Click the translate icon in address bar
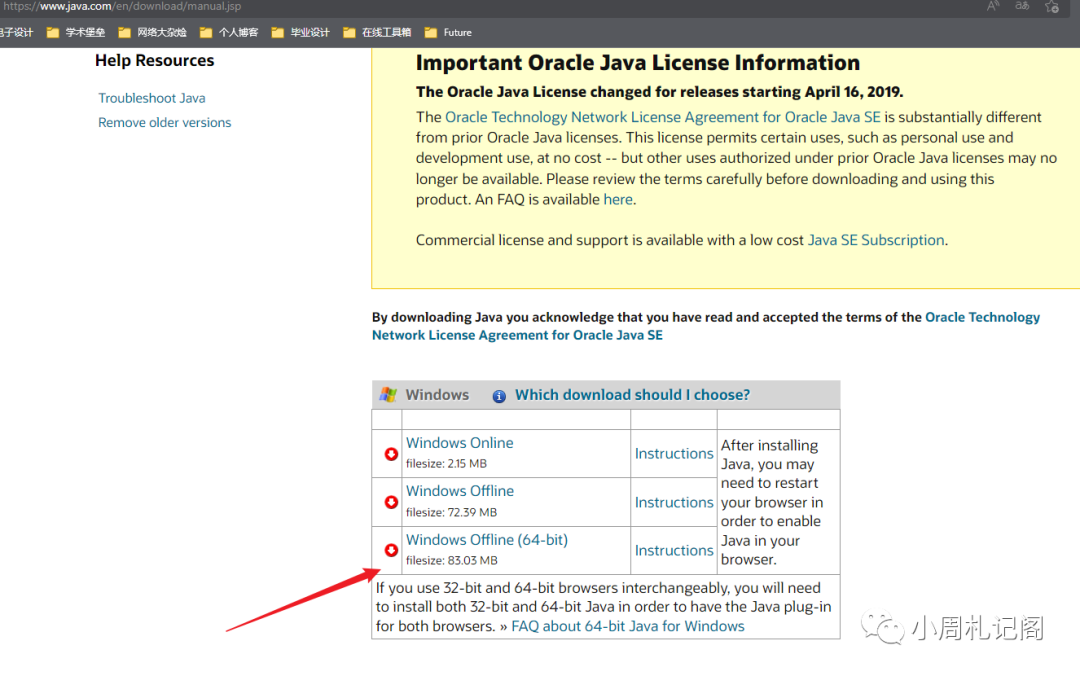Screen dimensions: 1080x676 [x=1022, y=6]
